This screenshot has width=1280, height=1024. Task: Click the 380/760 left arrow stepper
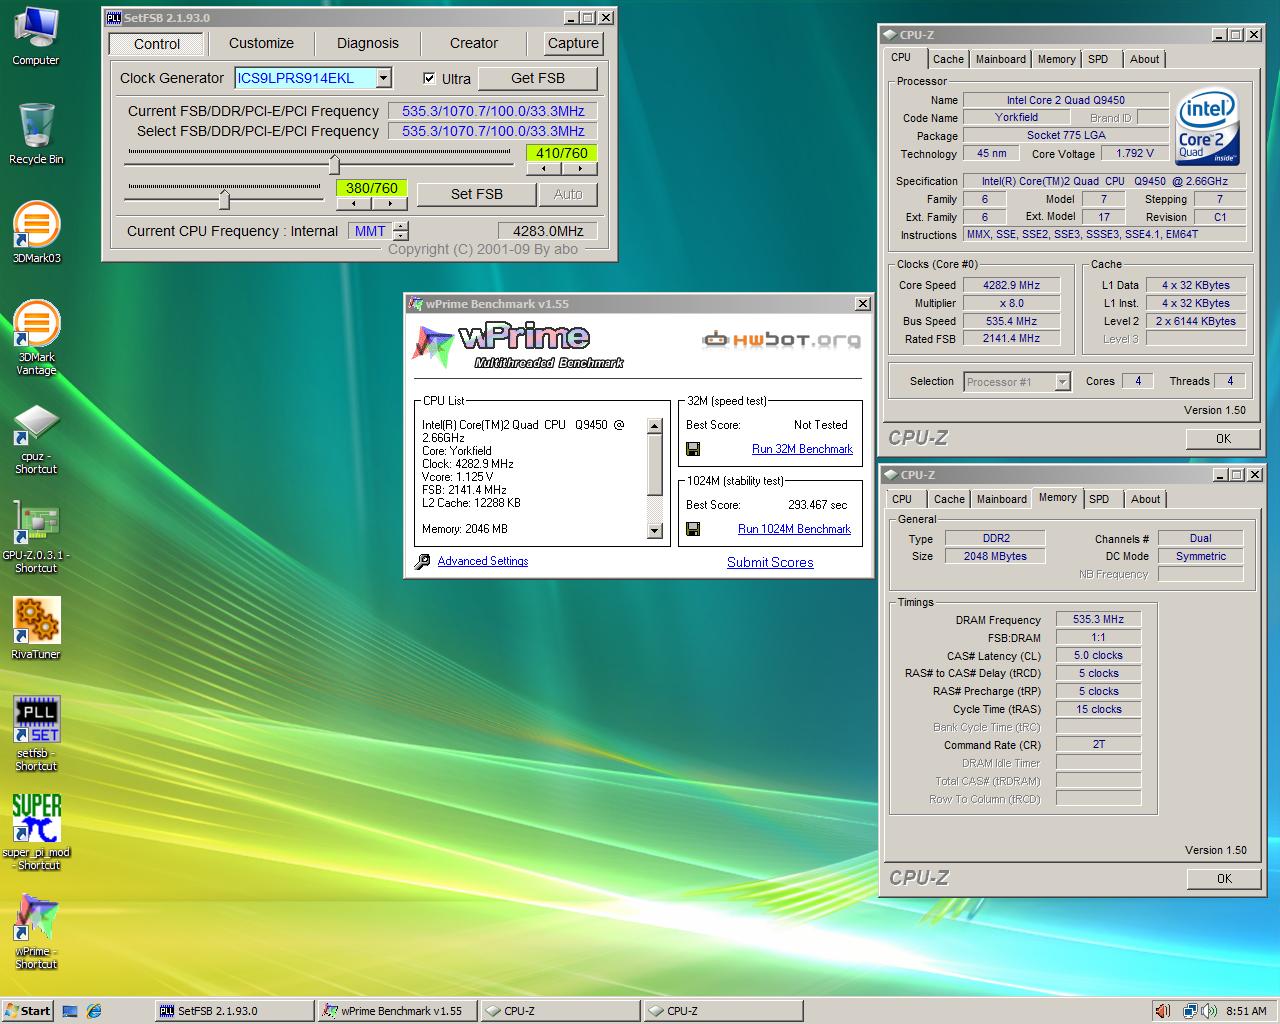353,204
